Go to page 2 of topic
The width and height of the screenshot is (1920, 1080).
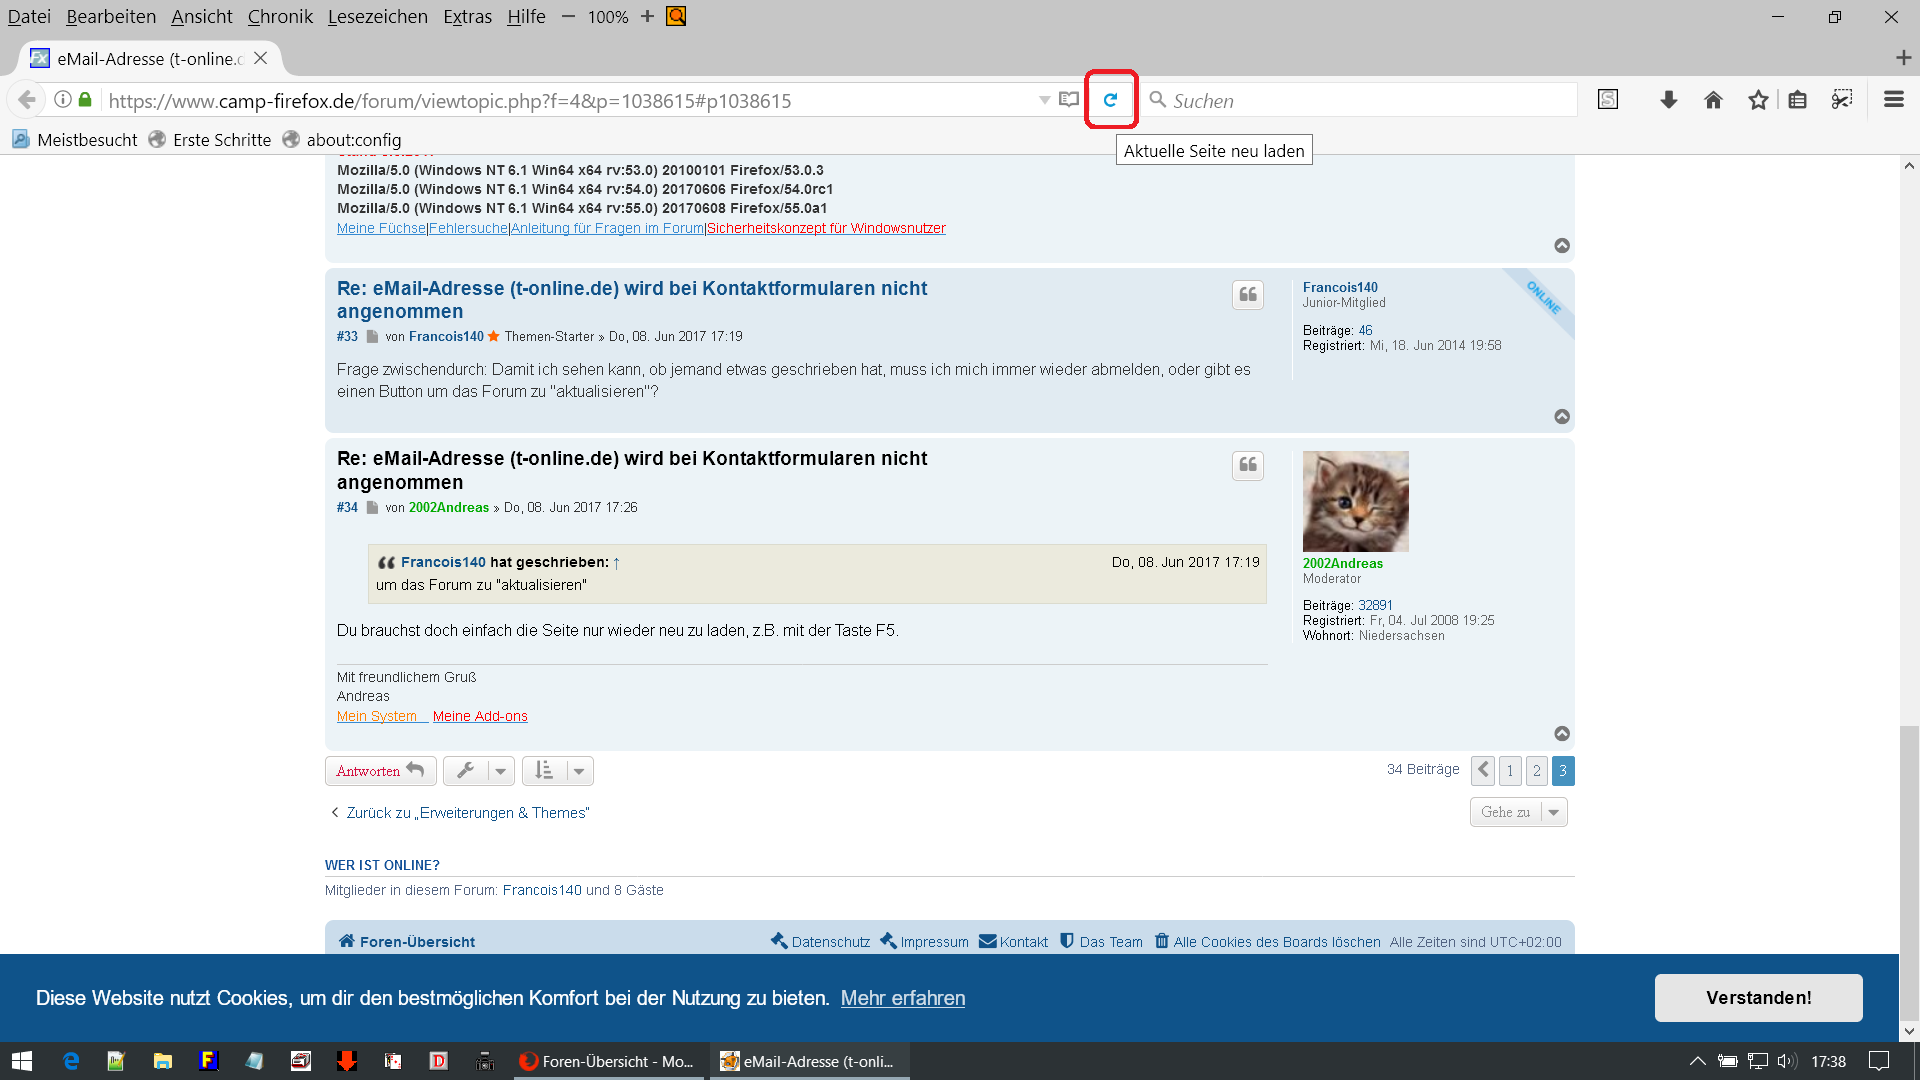1536,771
